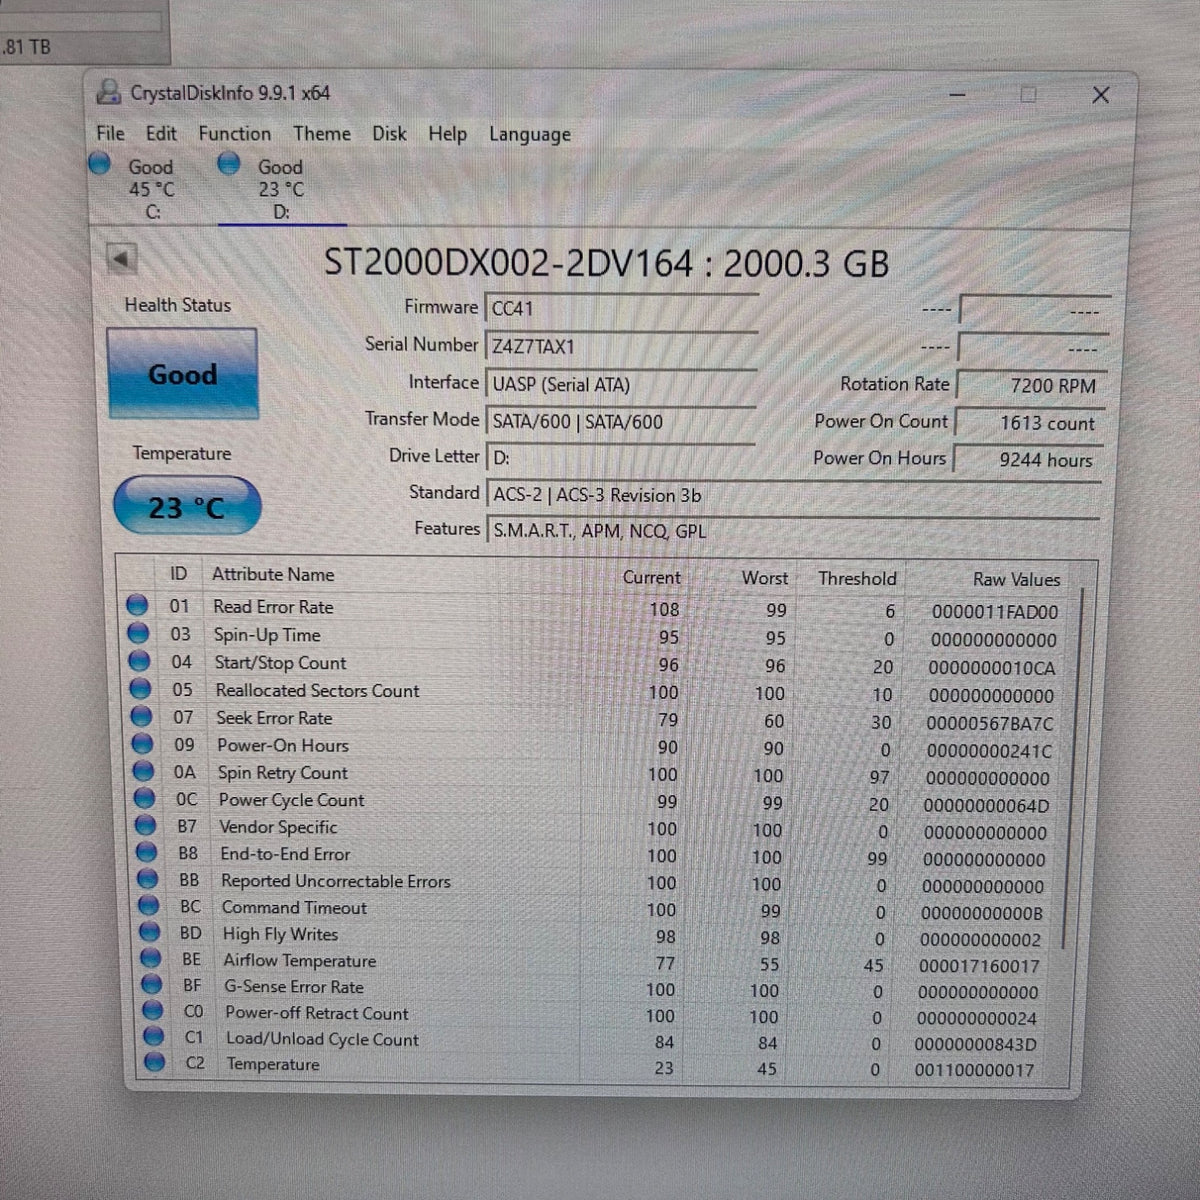Click the status orb for Reallocated Sectors Count
Viewport: 1200px width, 1200px height.
tap(141, 689)
